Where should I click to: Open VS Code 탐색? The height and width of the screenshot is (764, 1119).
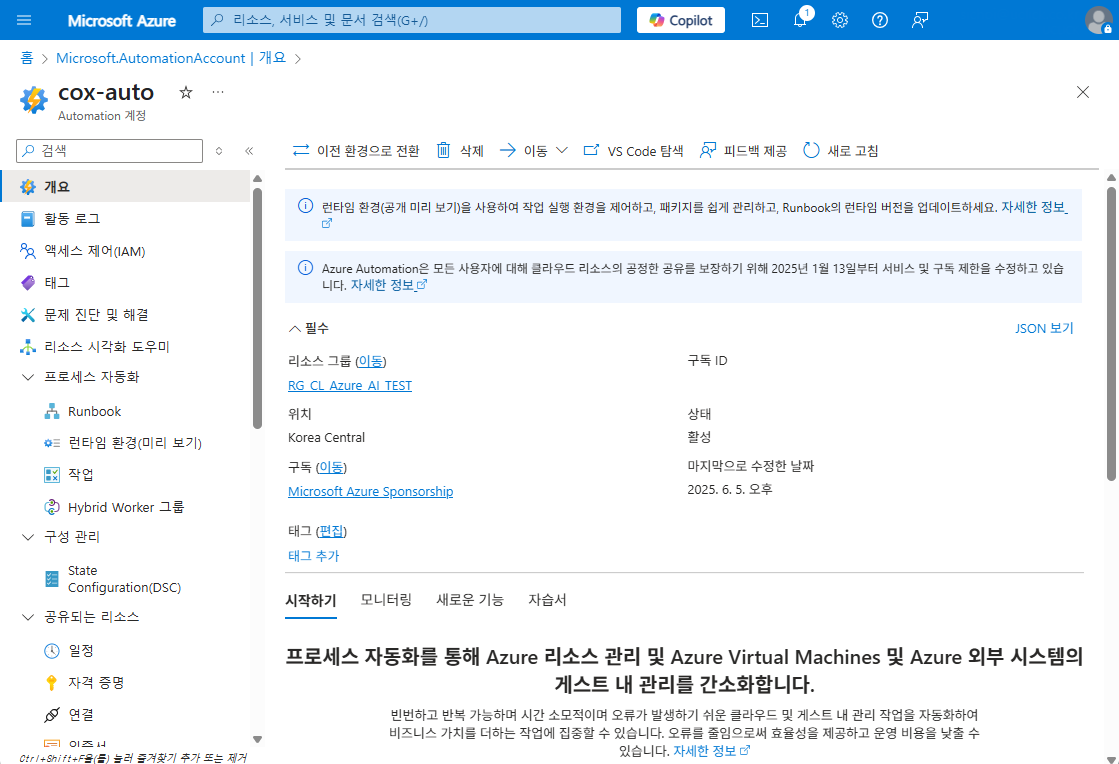[x=633, y=151]
